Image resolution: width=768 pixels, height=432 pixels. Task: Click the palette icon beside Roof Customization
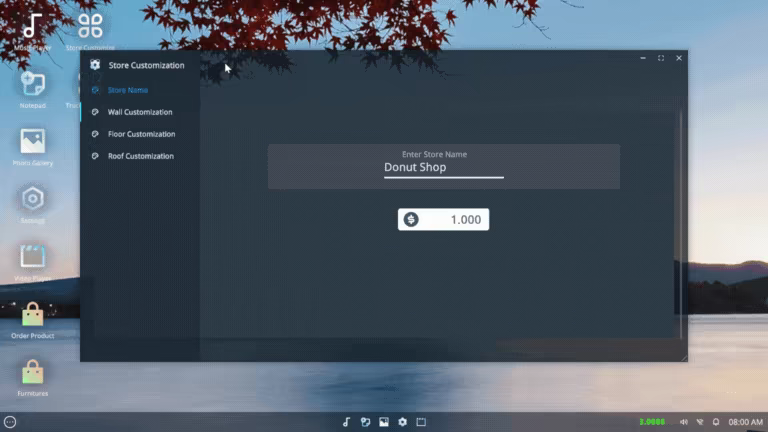pyautogui.click(x=95, y=156)
